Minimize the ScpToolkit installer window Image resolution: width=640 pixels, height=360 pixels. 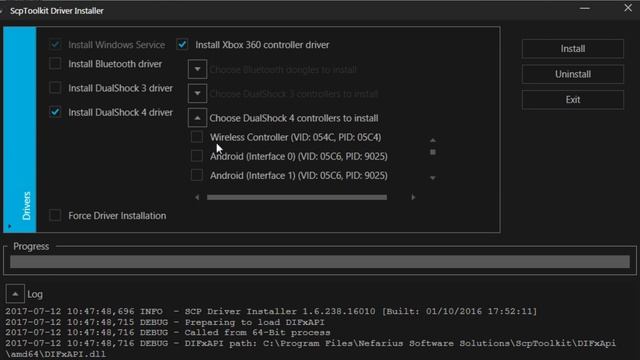tap(585, 8)
